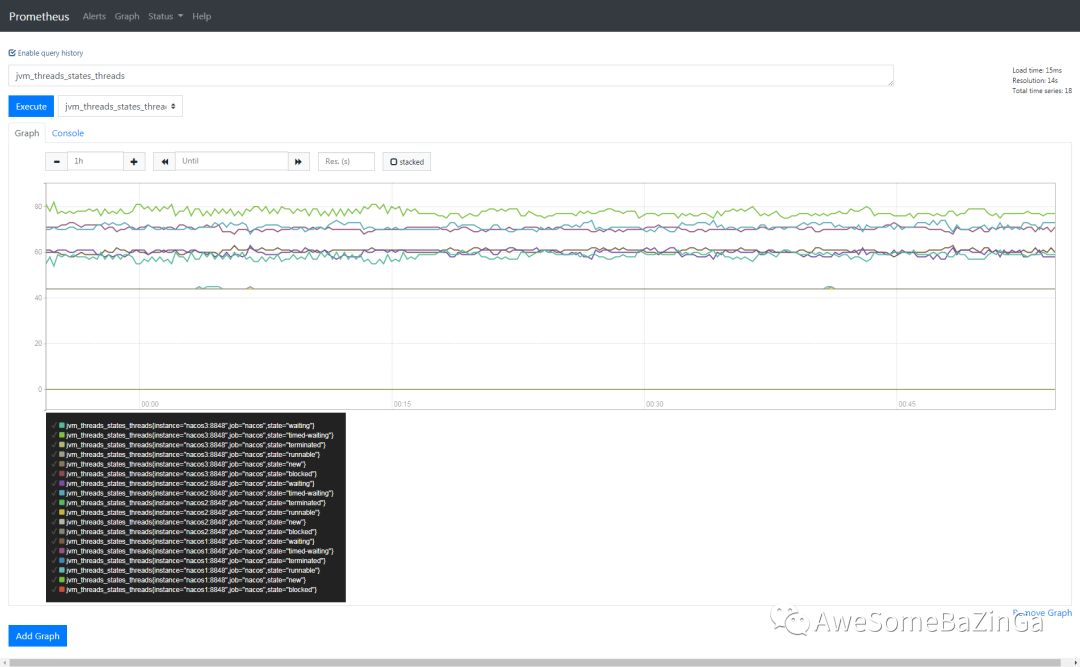Toggle nacos3 state="runnable" series checkmark

54,455
